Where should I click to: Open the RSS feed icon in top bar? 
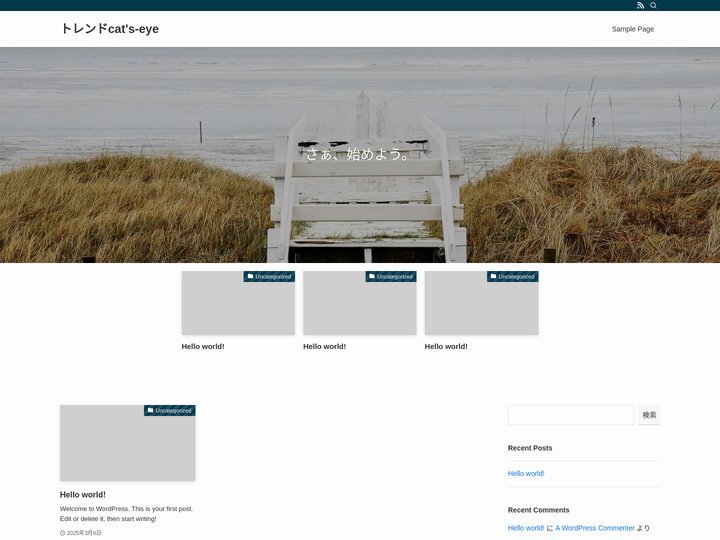point(640,6)
